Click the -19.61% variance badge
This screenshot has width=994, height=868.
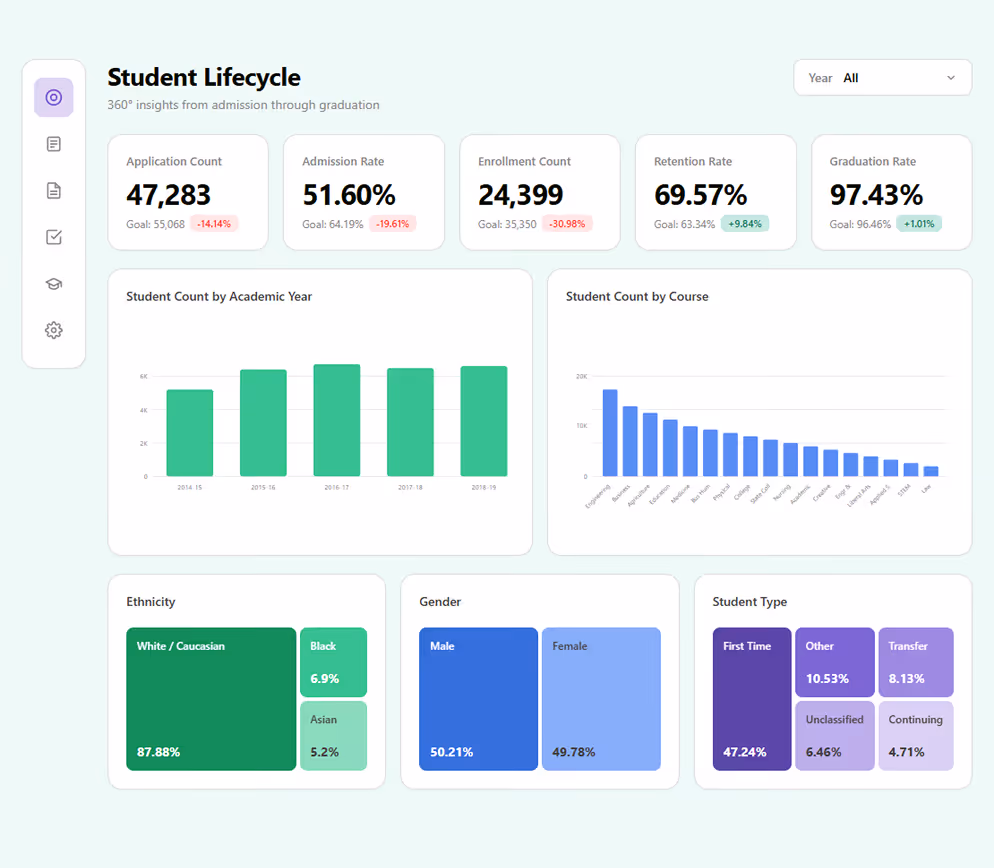click(x=392, y=224)
